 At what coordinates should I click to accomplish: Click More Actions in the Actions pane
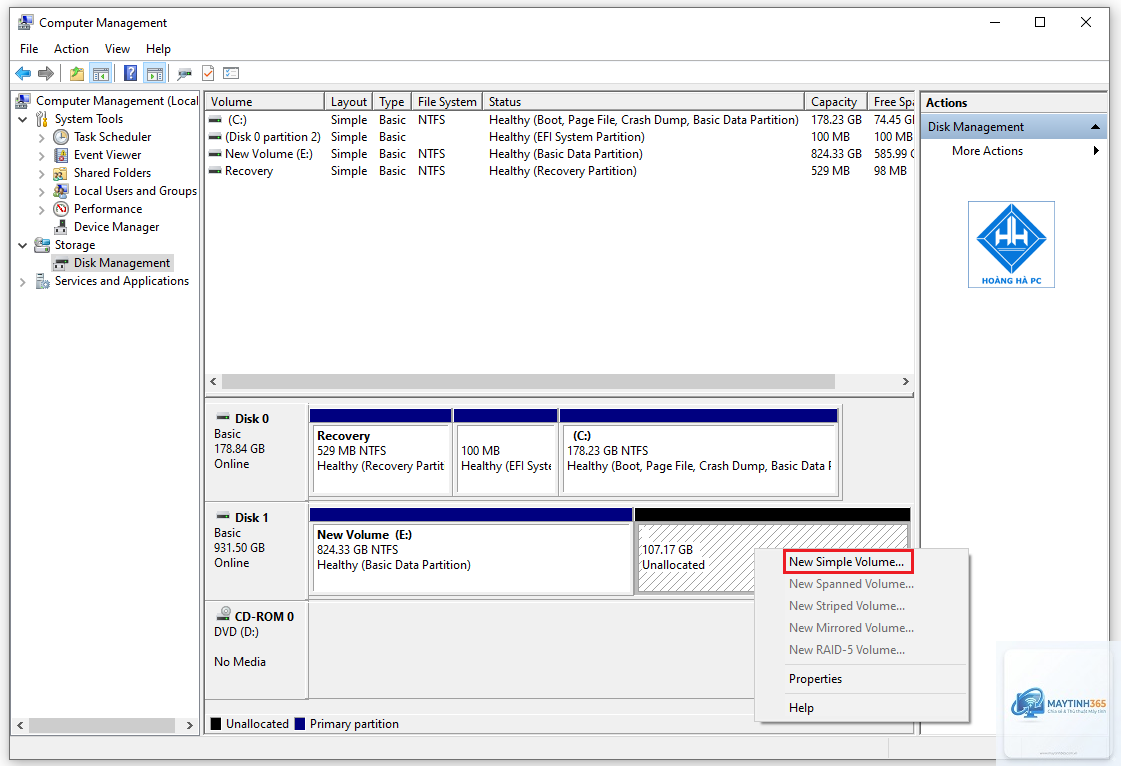(x=987, y=151)
